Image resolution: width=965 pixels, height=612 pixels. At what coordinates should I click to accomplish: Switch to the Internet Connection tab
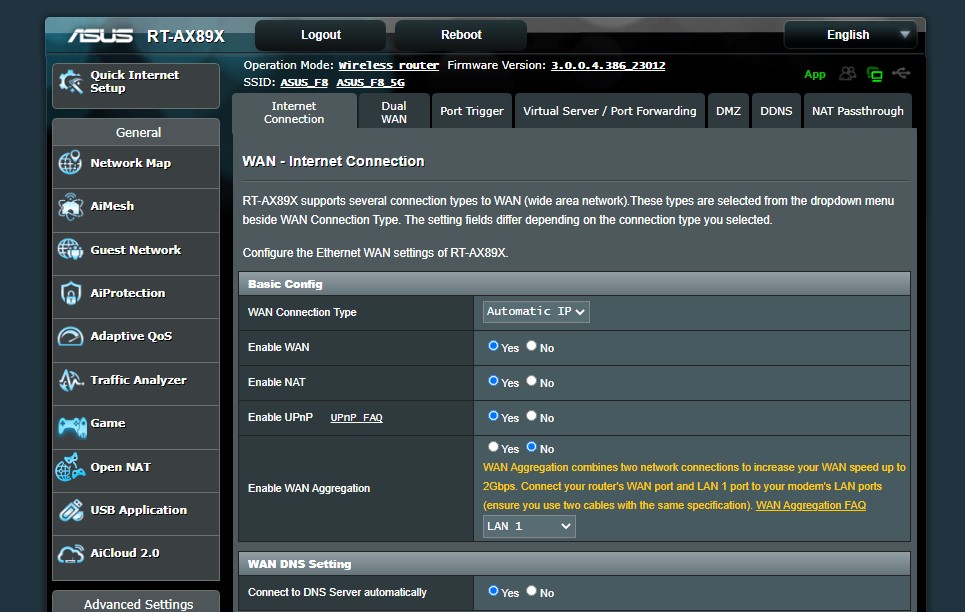[294, 112]
